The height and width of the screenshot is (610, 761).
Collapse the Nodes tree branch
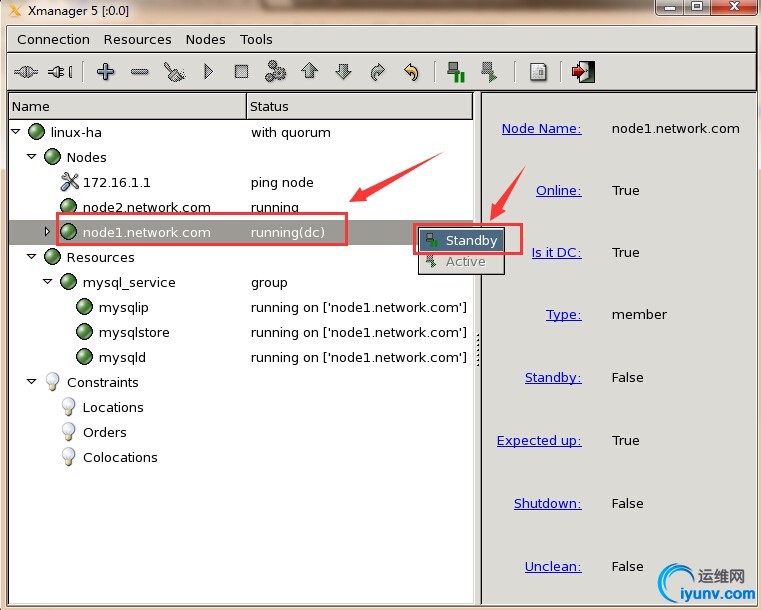[32, 156]
